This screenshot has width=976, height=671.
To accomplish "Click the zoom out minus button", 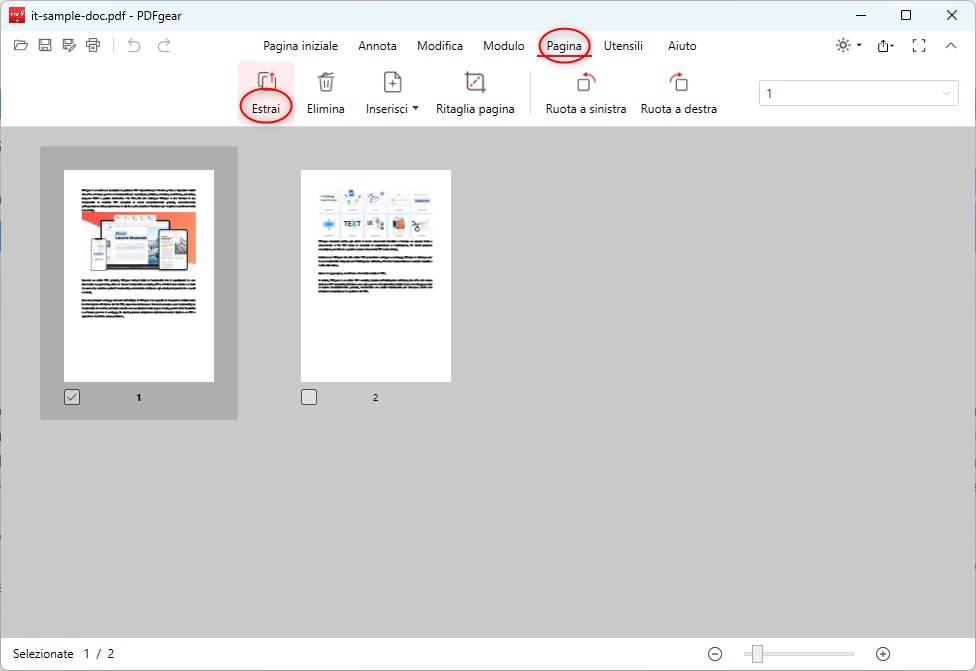I will pos(716,652).
